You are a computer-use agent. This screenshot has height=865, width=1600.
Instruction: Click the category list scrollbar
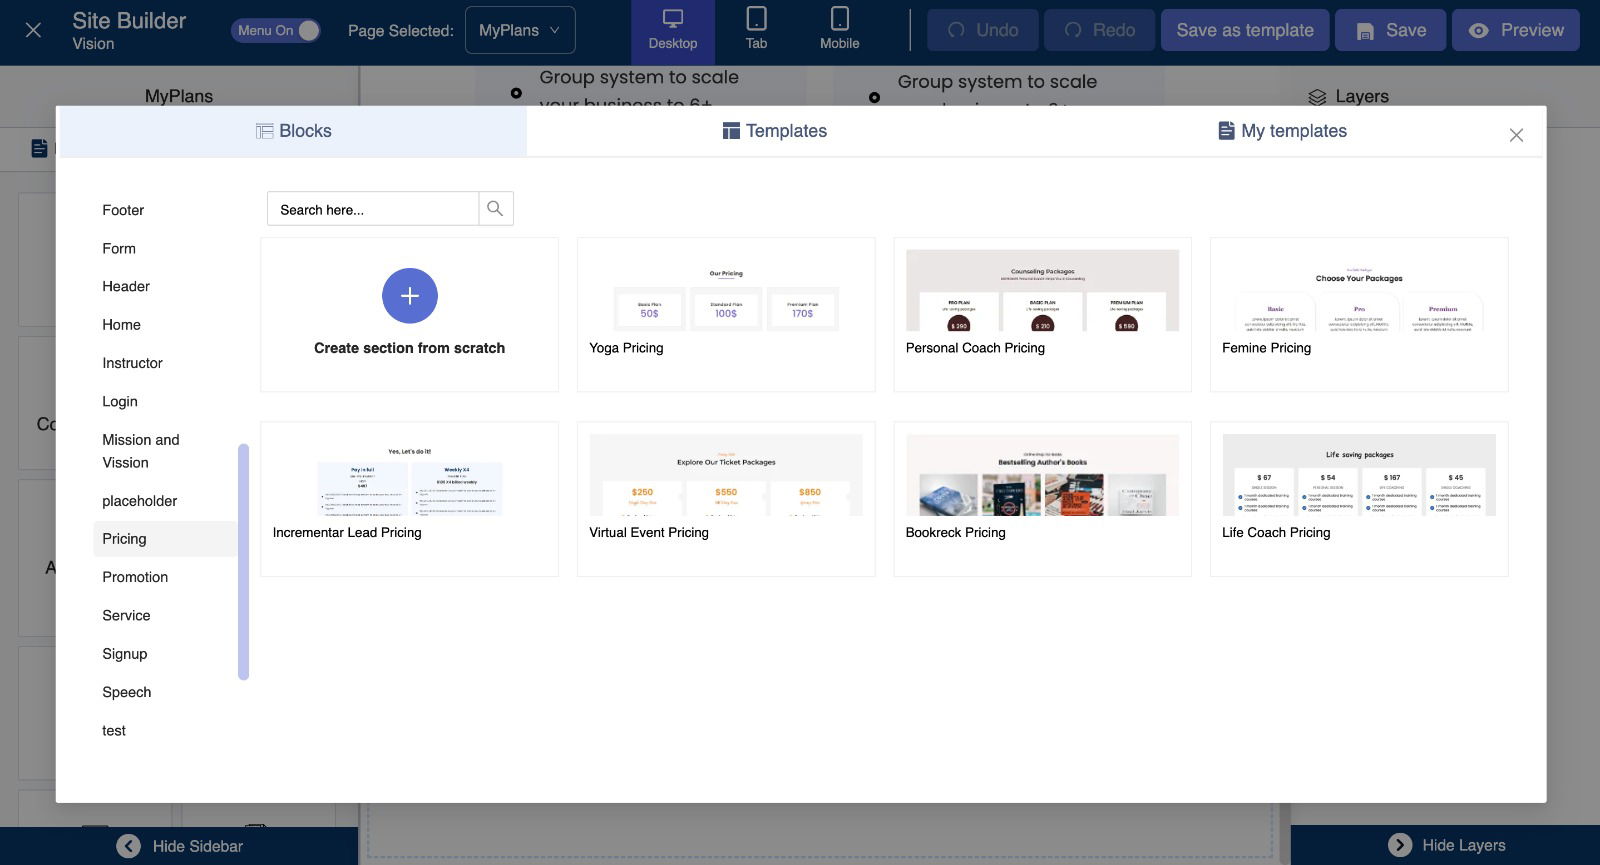[x=243, y=560]
